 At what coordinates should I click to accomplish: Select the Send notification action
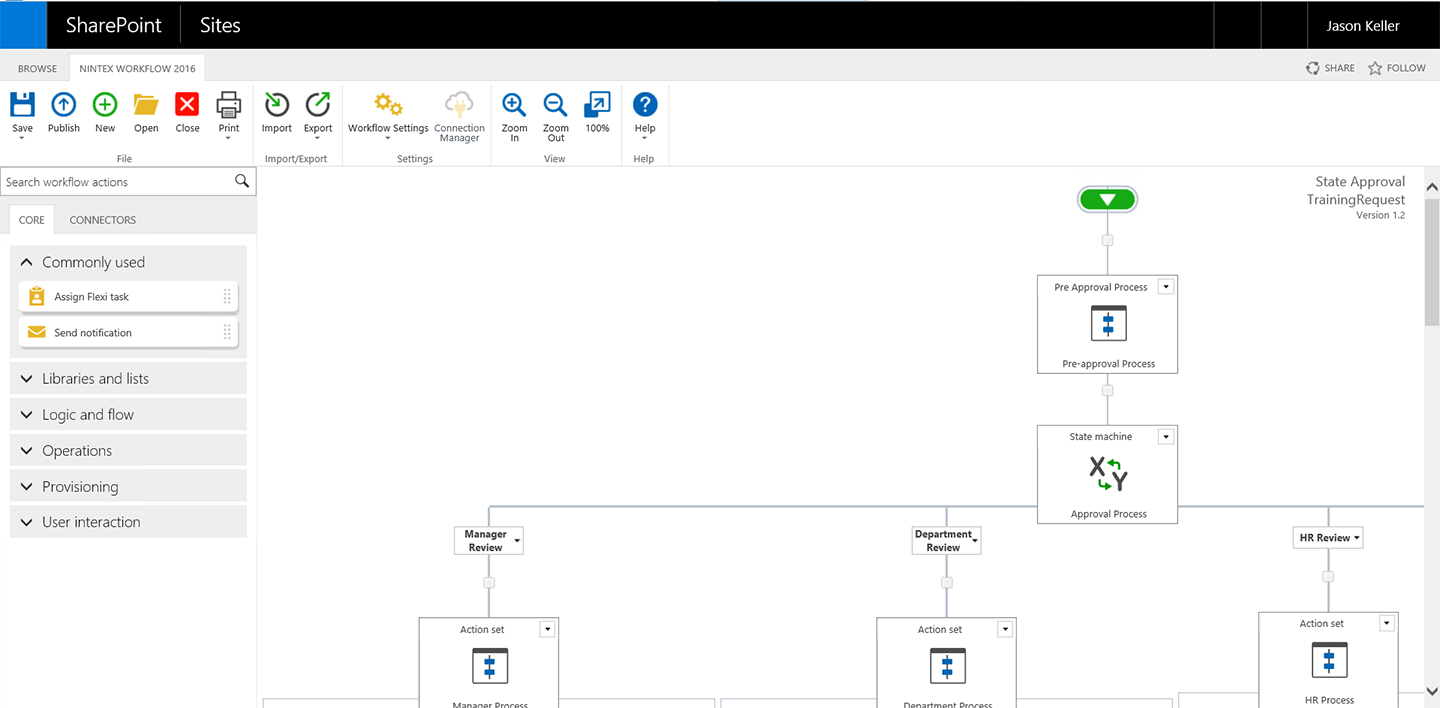pos(128,333)
